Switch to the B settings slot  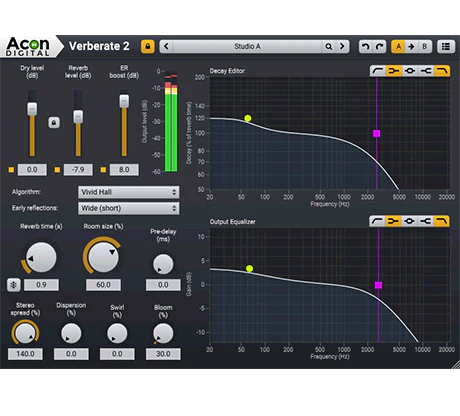click(425, 46)
